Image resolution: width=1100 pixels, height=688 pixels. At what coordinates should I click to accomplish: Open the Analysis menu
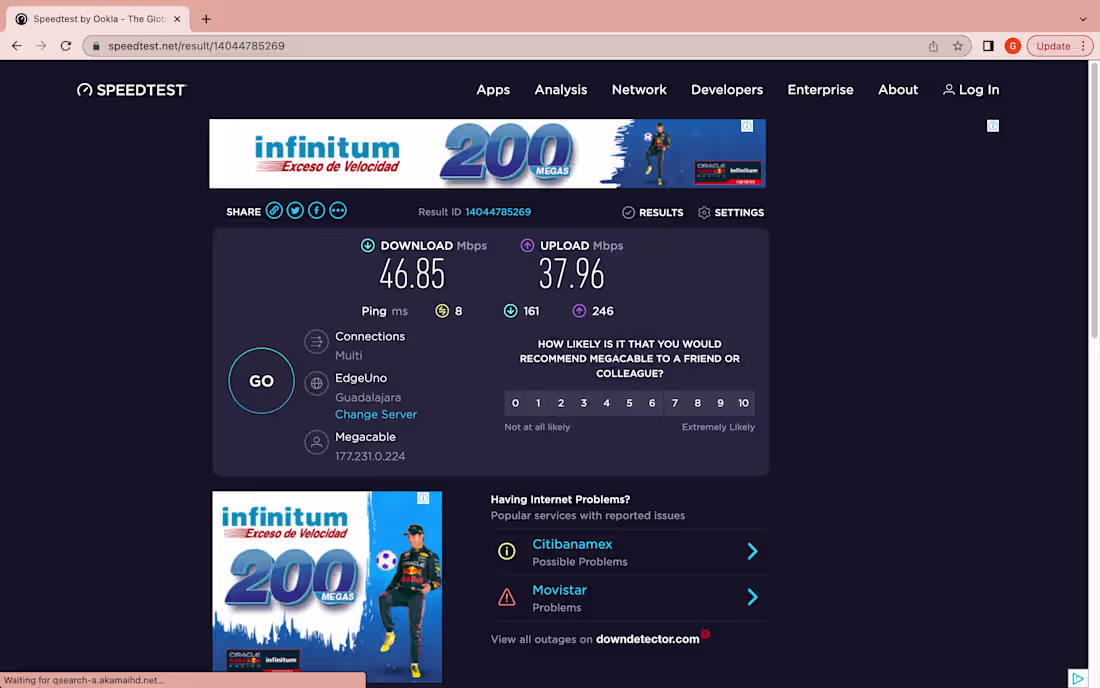point(561,90)
